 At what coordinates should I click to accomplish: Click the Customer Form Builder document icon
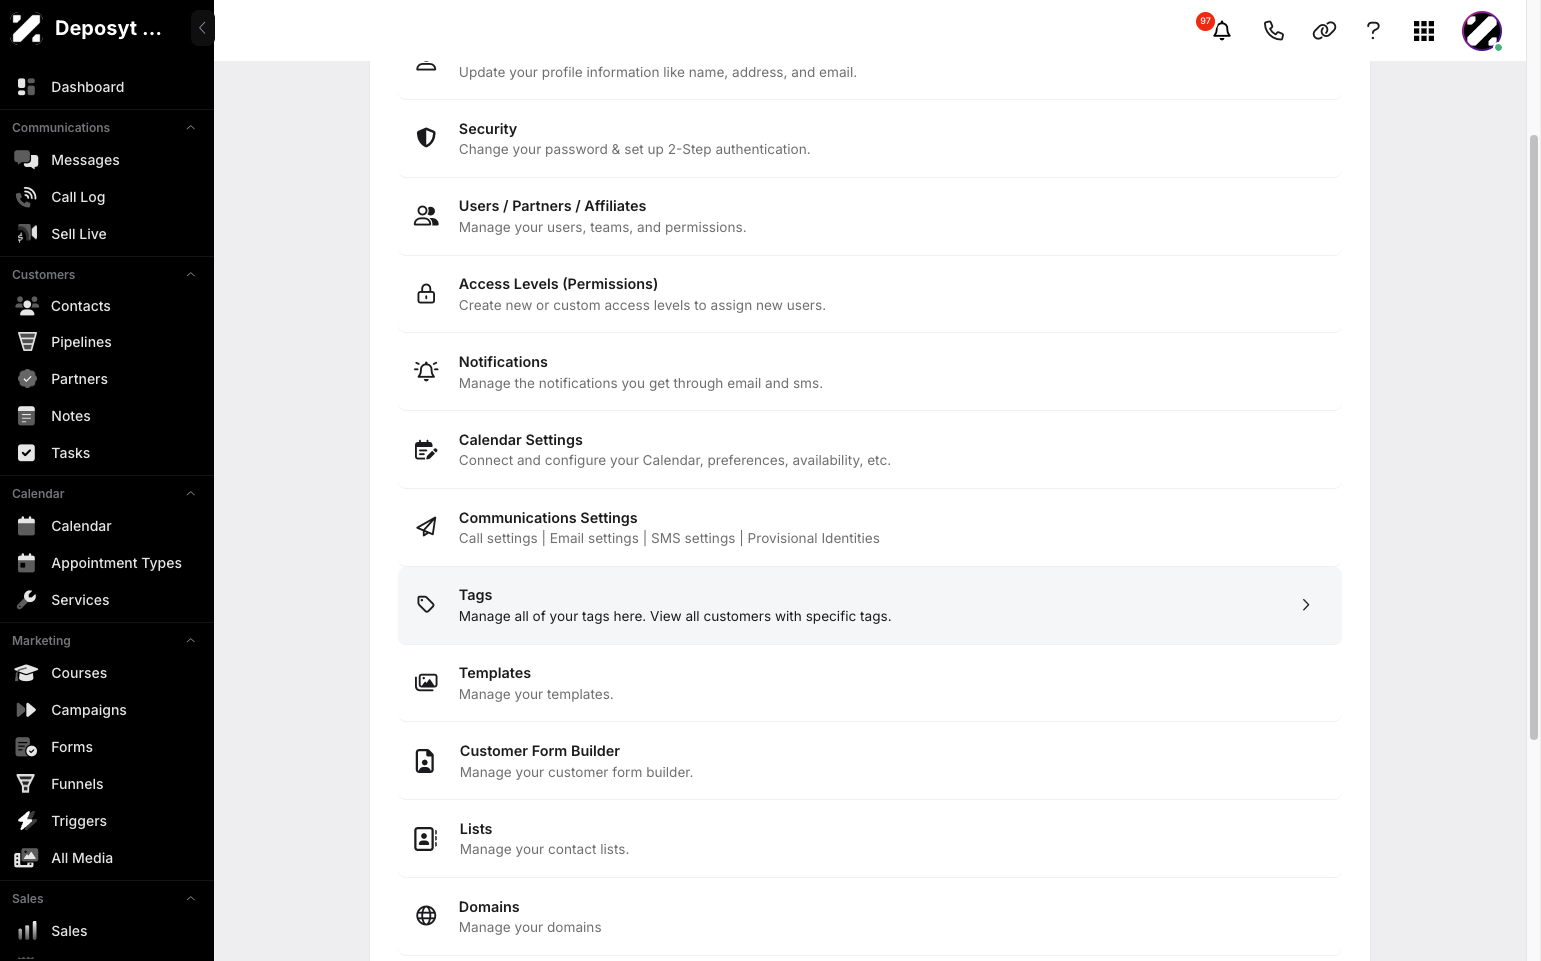point(425,760)
